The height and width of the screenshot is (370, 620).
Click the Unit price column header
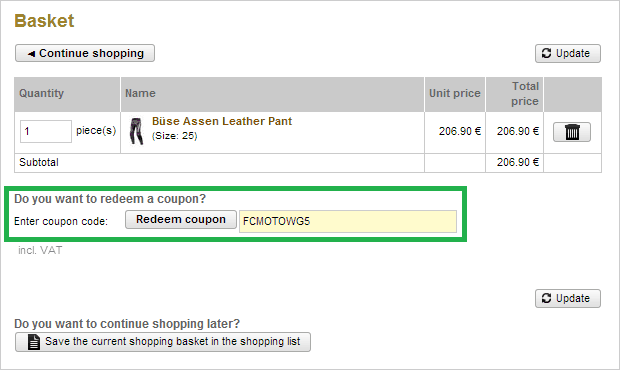(455, 94)
